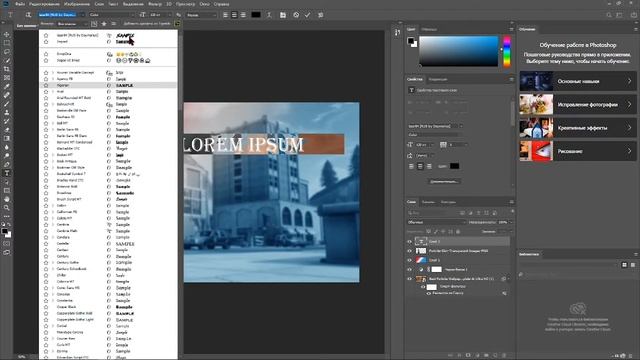640x360 pixels.
Task: Switch to the Образцы tab
Action: point(429,29)
